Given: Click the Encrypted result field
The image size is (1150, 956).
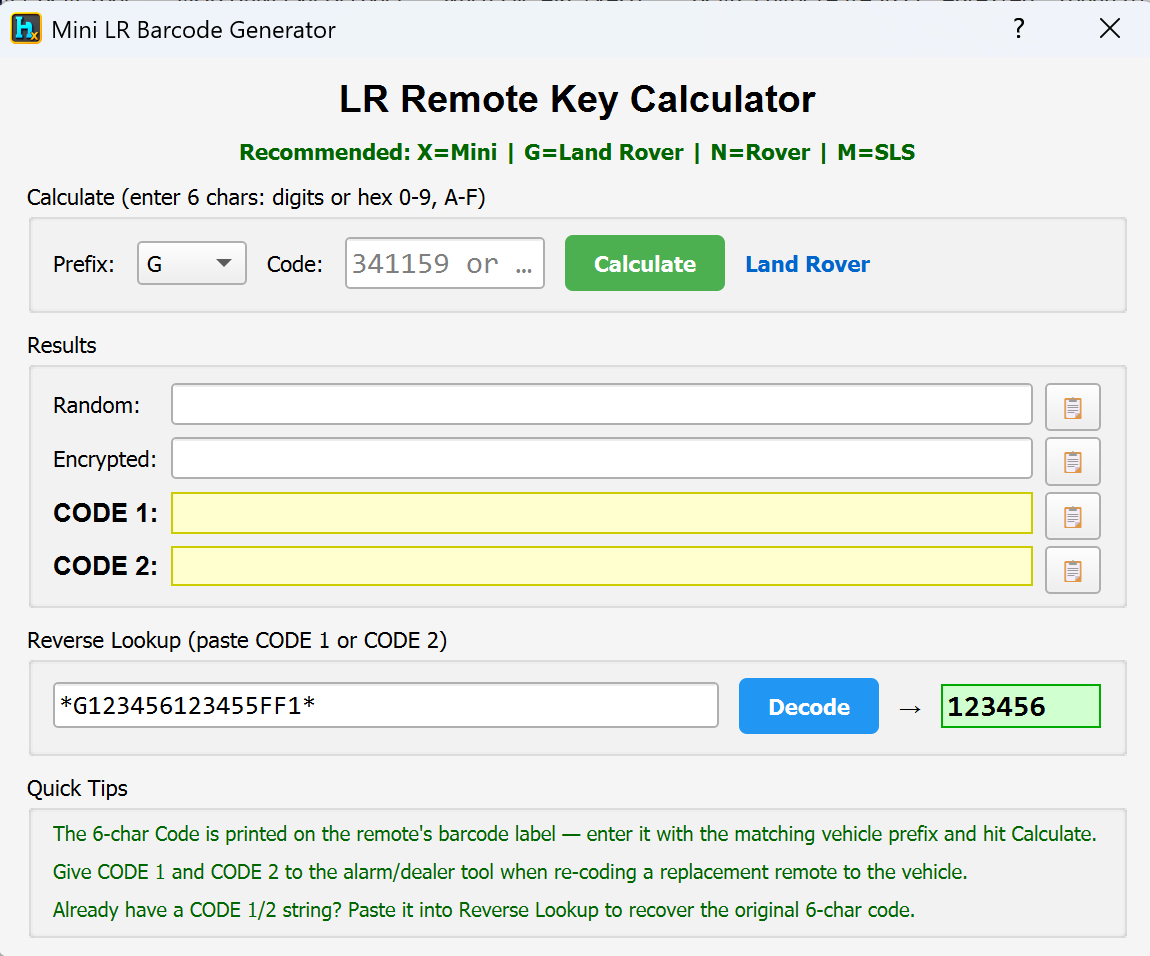Looking at the screenshot, I should tap(601, 459).
